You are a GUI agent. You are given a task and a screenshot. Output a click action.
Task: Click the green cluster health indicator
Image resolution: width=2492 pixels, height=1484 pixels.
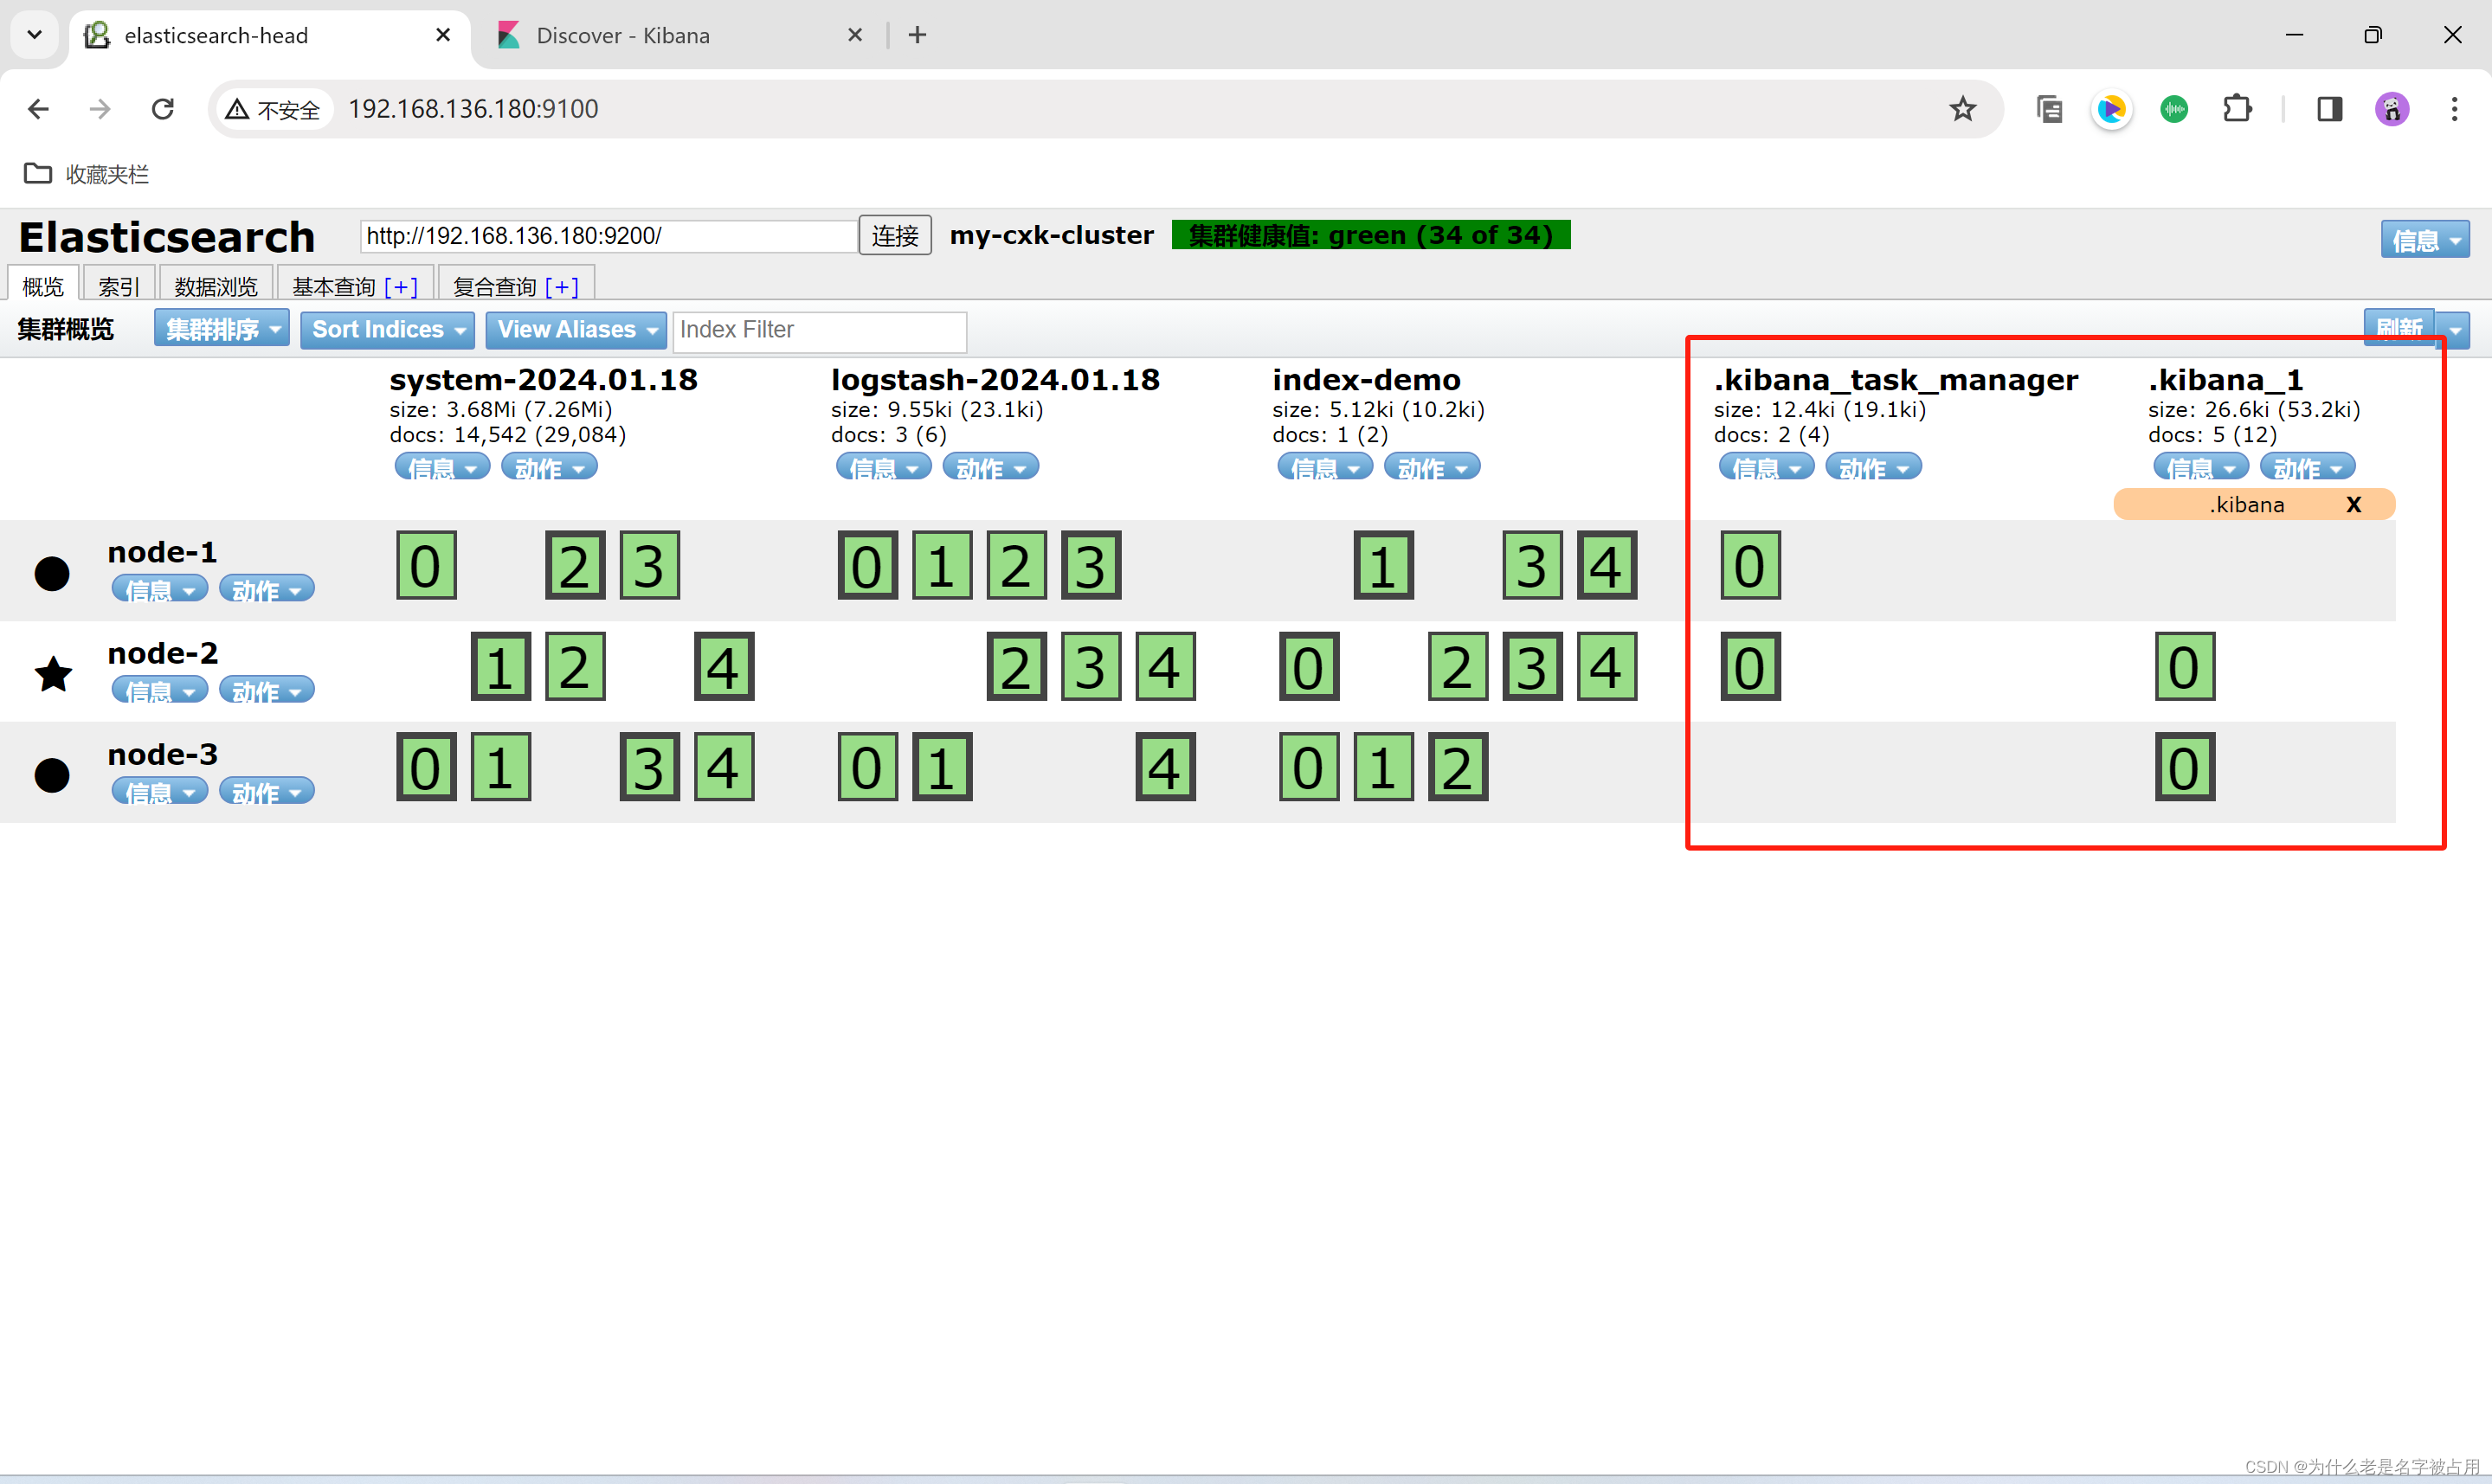(1370, 235)
